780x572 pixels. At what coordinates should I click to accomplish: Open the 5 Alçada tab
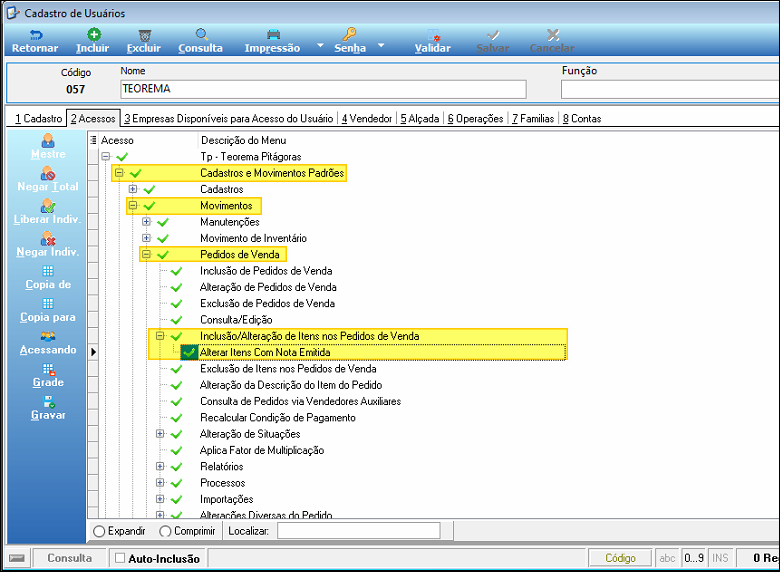[420, 118]
